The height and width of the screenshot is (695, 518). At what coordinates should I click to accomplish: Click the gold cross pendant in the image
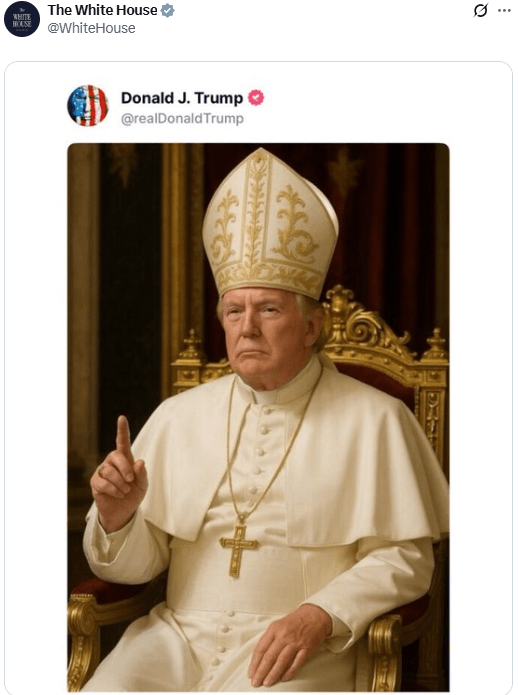[x=238, y=550]
